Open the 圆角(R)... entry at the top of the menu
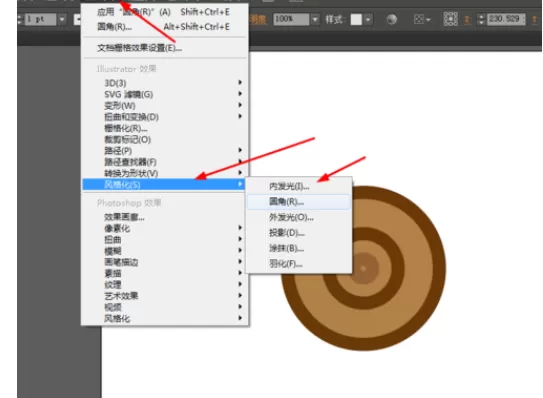This screenshot has width=543, height=398. 165,27
